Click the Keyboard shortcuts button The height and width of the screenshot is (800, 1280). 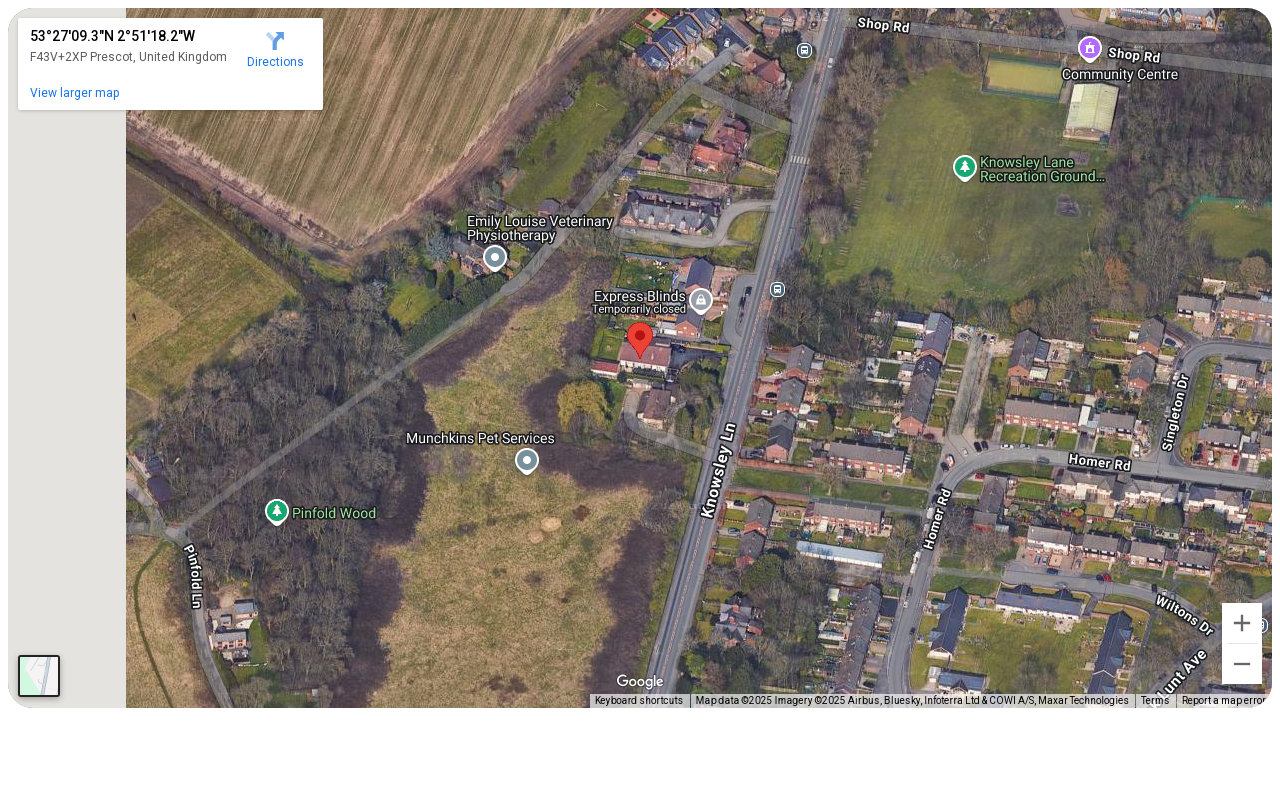coord(639,701)
